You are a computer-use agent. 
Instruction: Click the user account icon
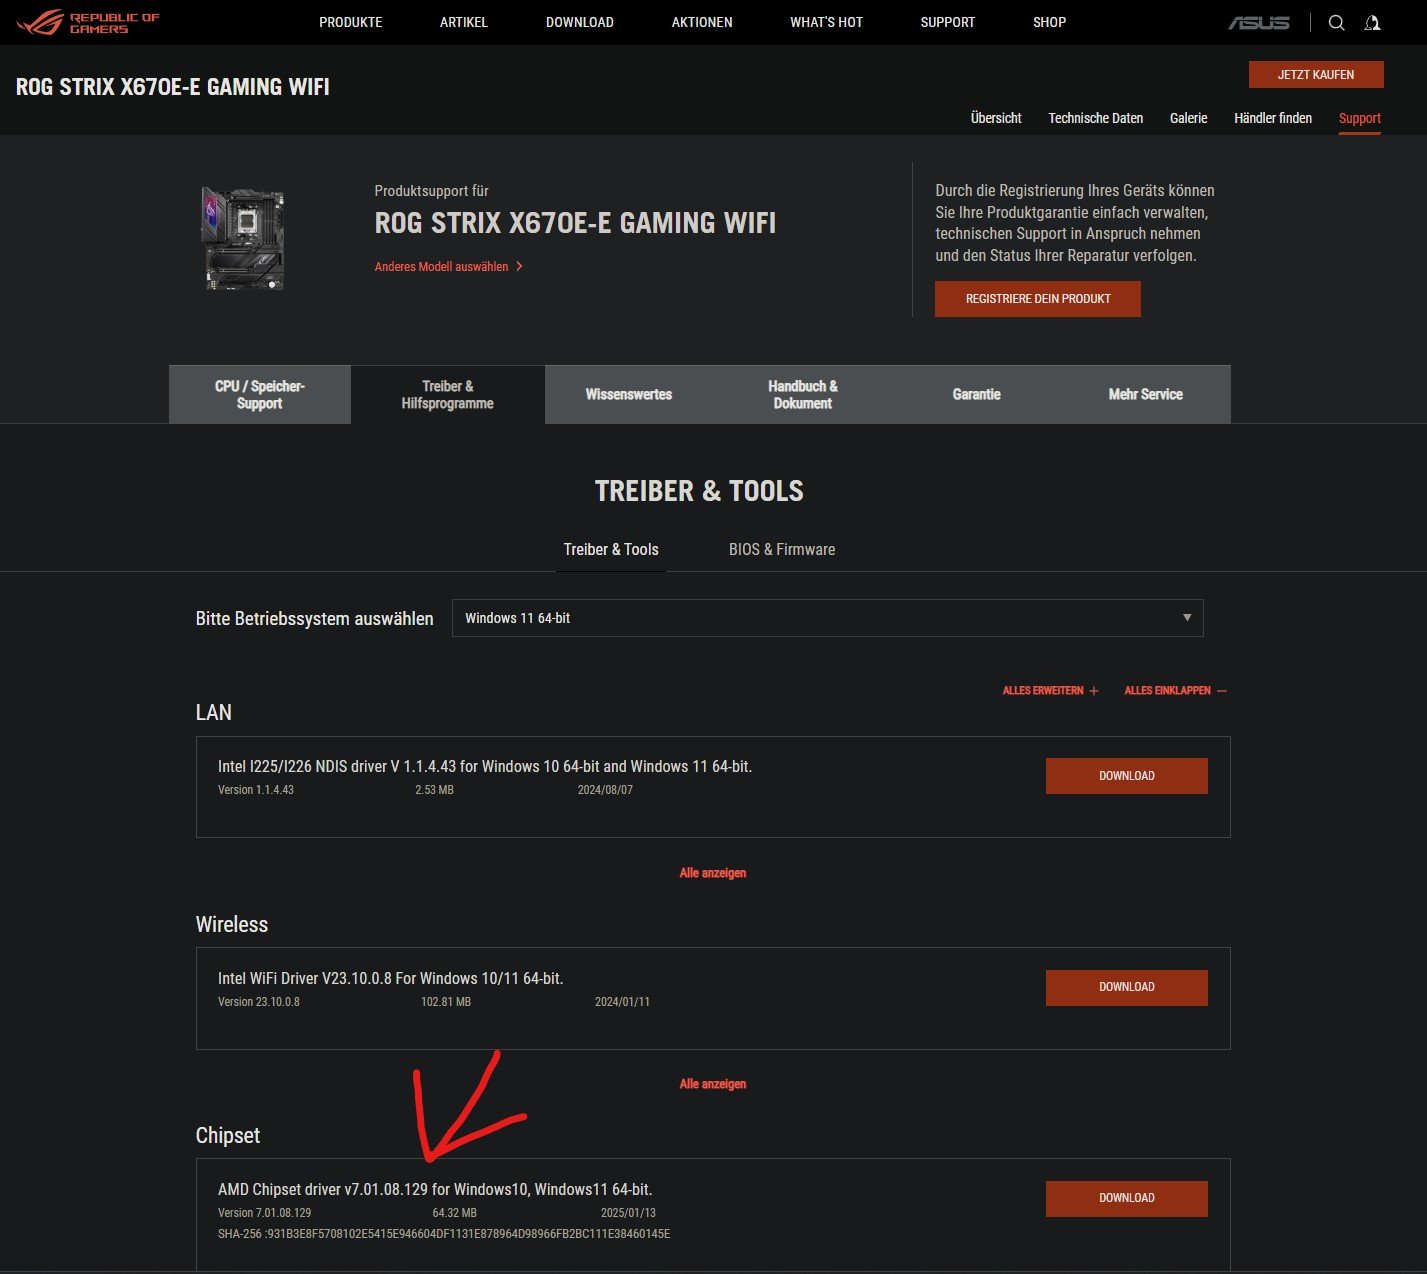point(1373,22)
